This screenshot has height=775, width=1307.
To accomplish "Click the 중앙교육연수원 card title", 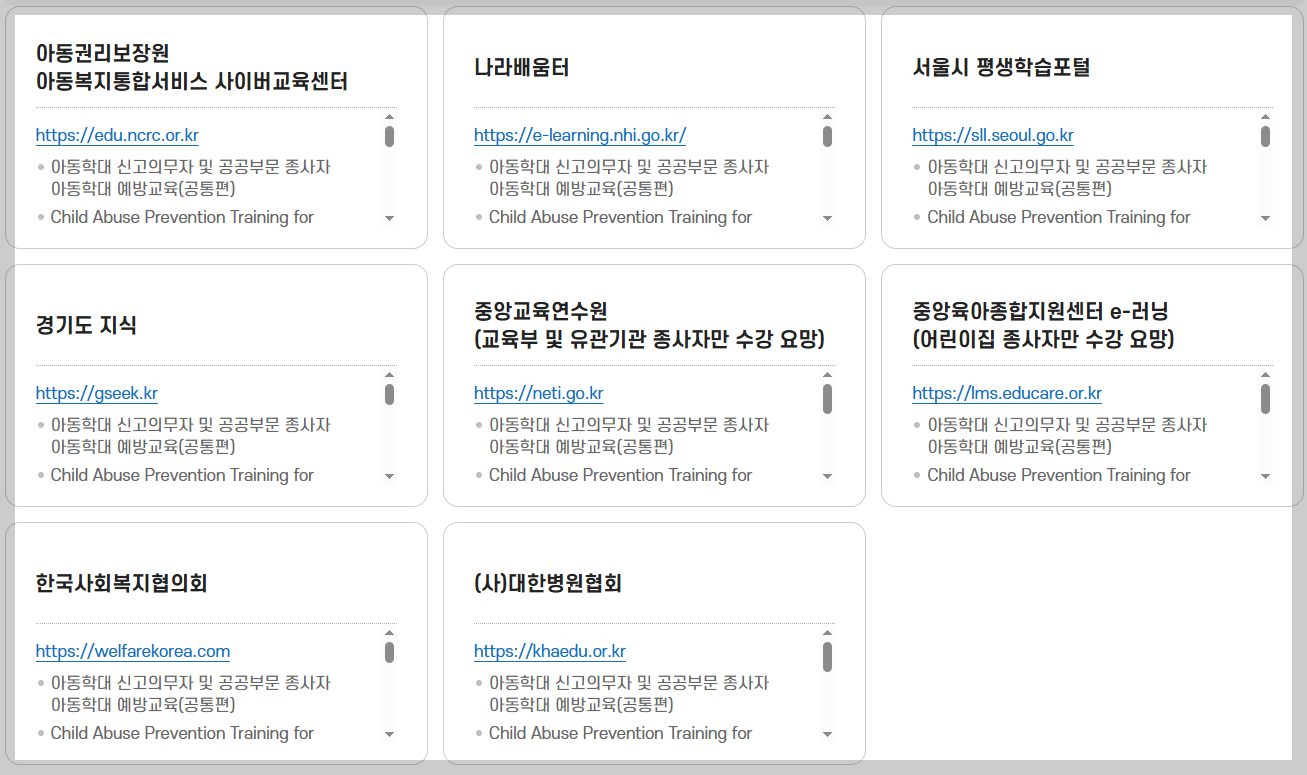I will [x=649, y=325].
